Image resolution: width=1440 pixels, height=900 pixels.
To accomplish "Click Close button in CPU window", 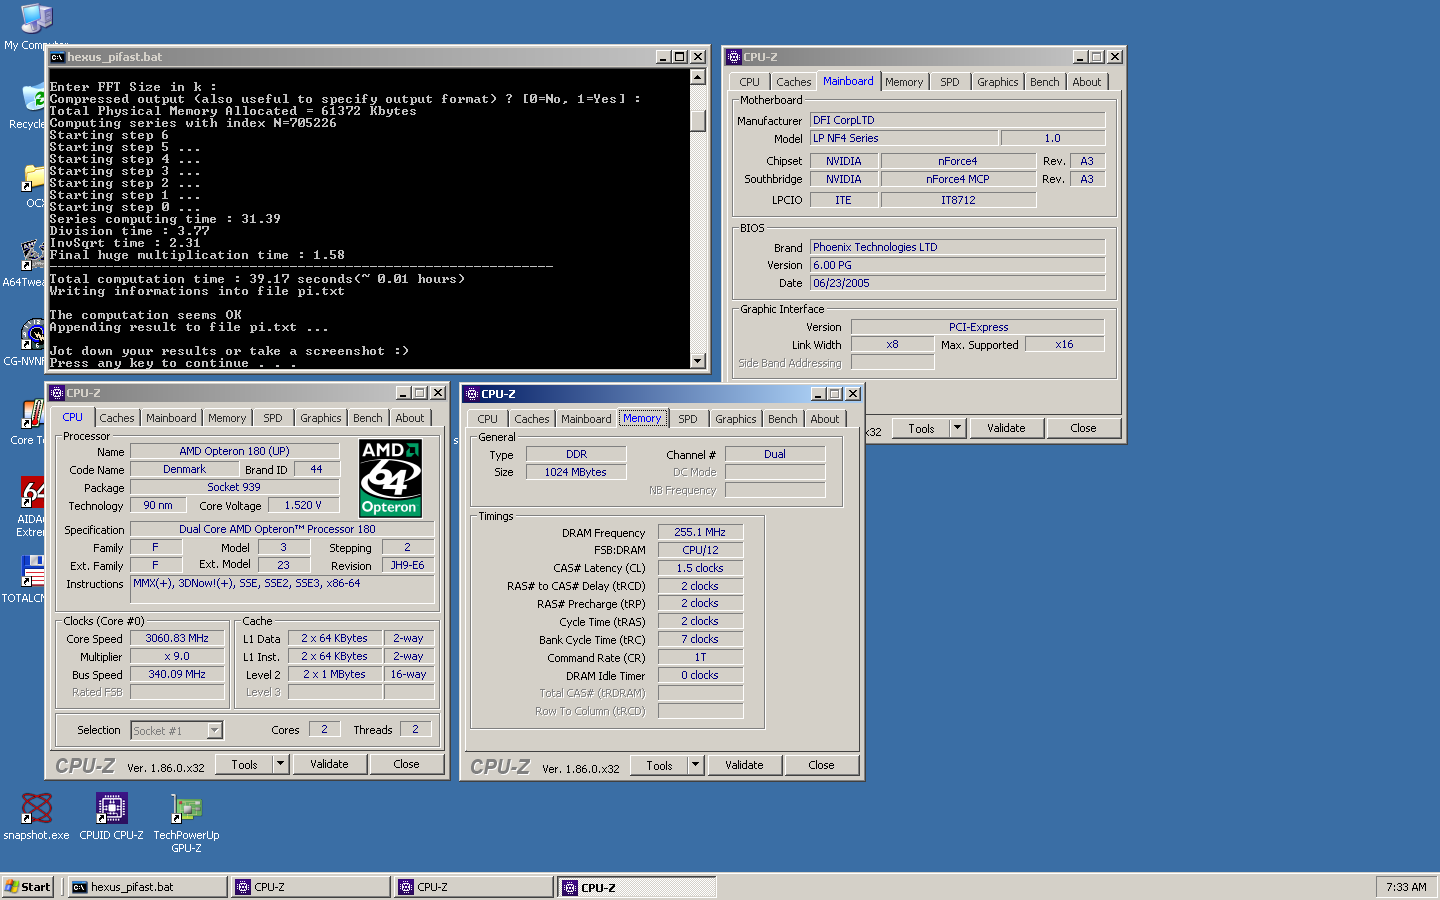I will (406, 764).
